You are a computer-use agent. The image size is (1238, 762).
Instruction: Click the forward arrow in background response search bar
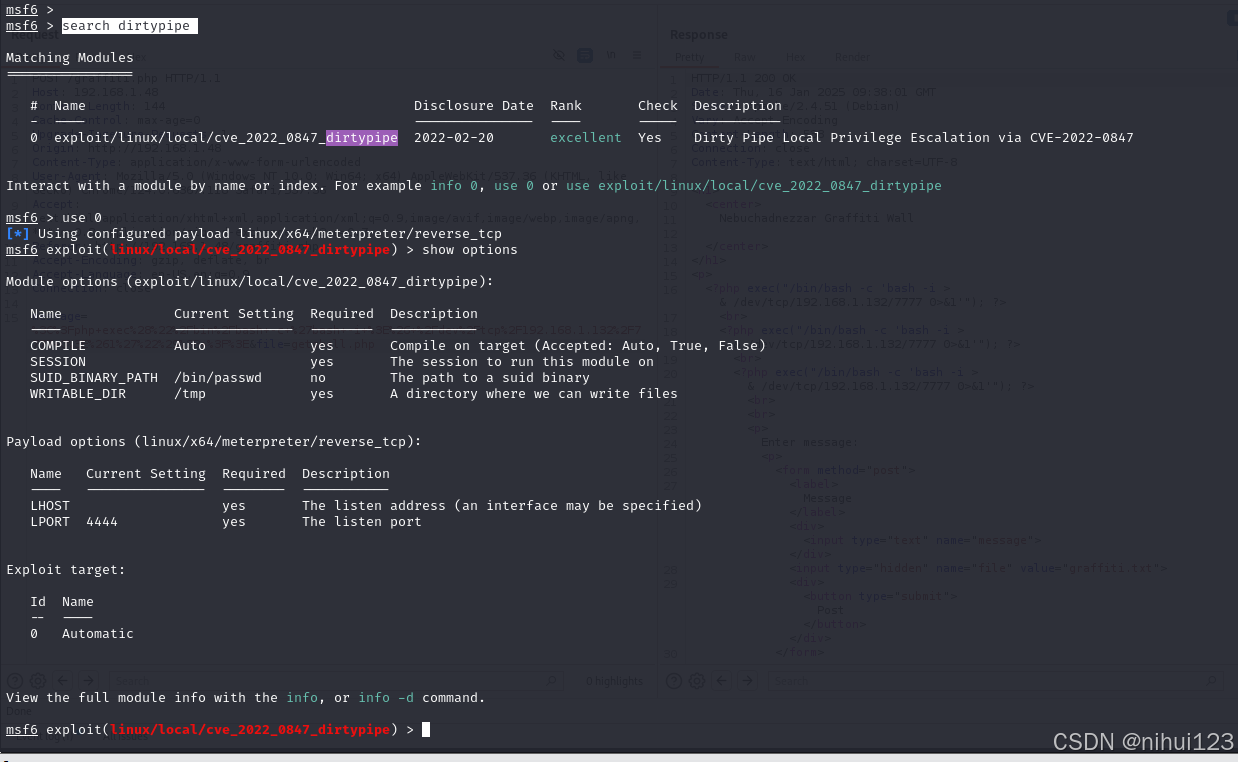pyautogui.click(x=749, y=681)
